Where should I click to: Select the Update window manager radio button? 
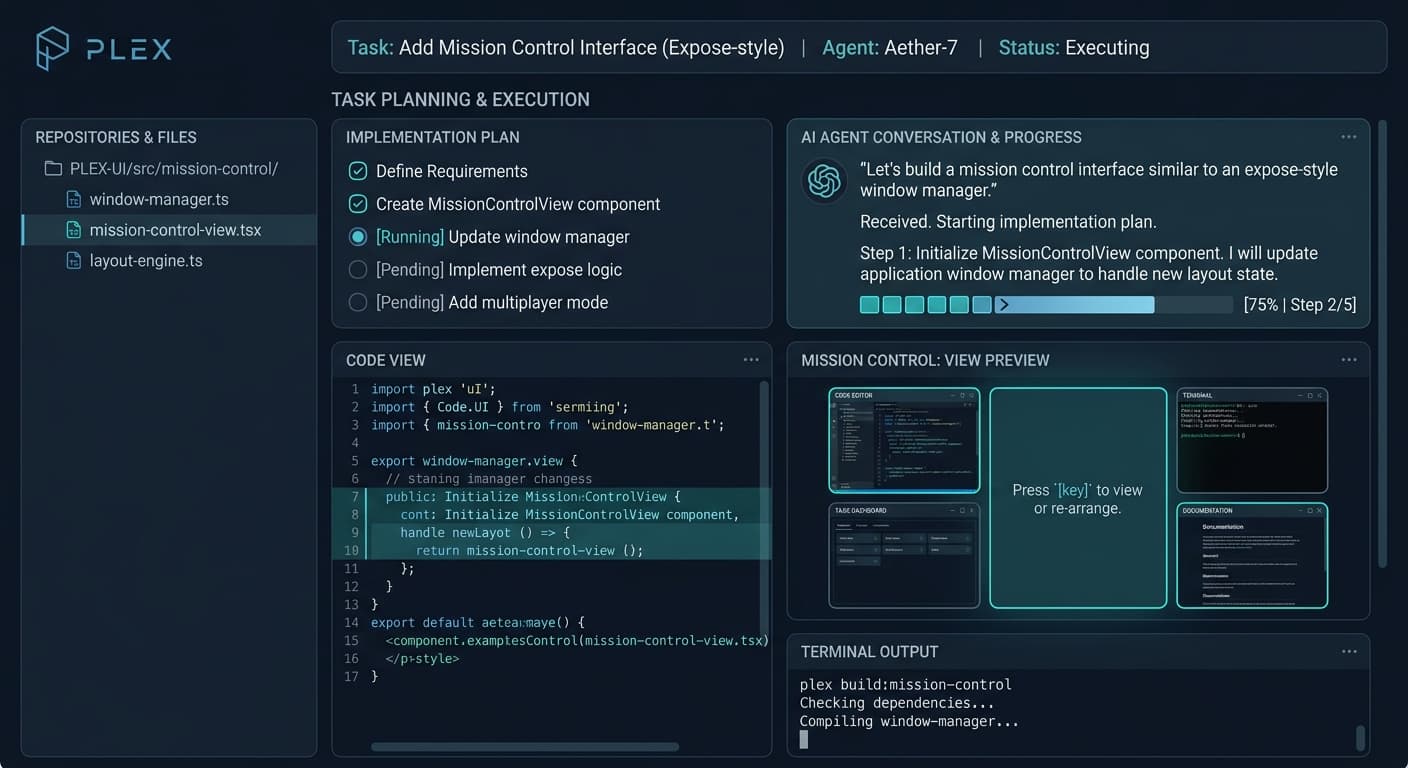click(358, 237)
